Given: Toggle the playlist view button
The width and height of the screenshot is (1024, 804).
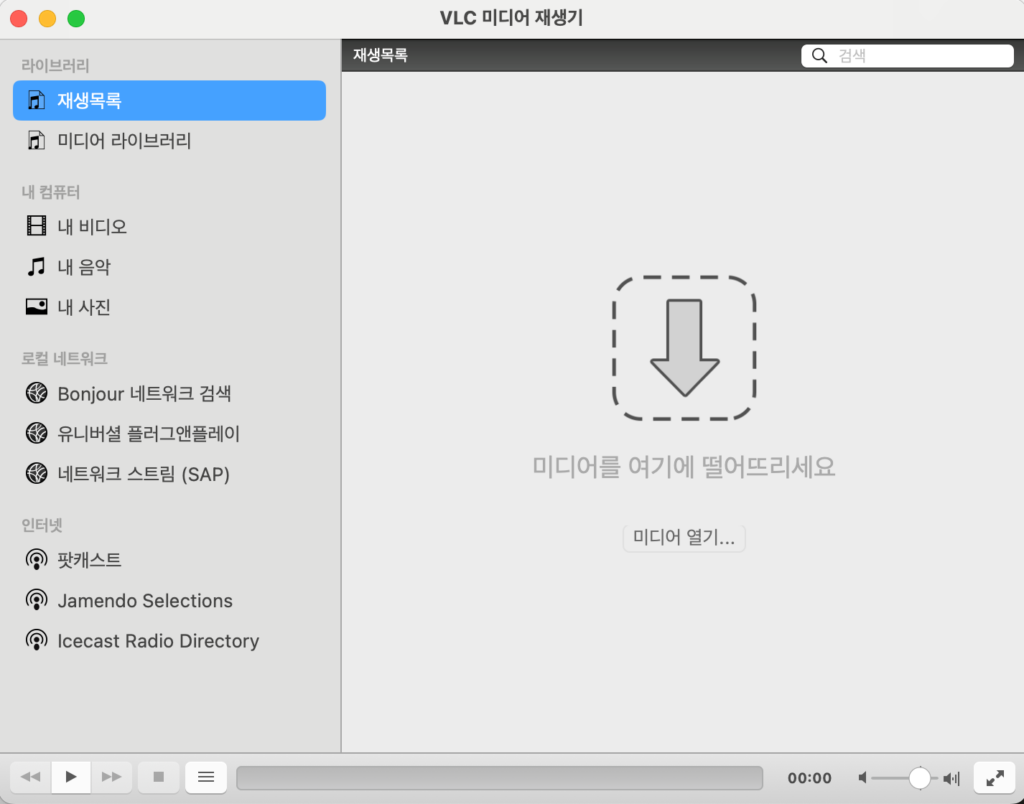Looking at the screenshot, I should tap(206, 777).
